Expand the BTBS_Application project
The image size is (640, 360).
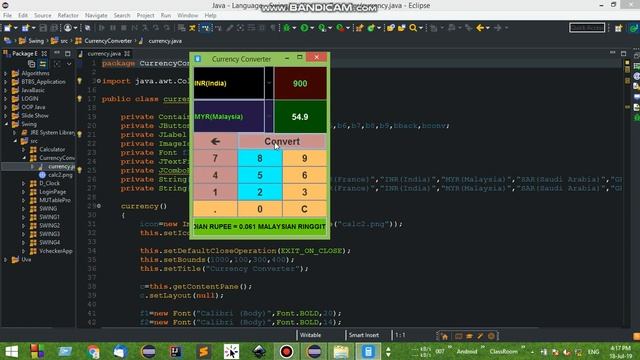click(5, 82)
